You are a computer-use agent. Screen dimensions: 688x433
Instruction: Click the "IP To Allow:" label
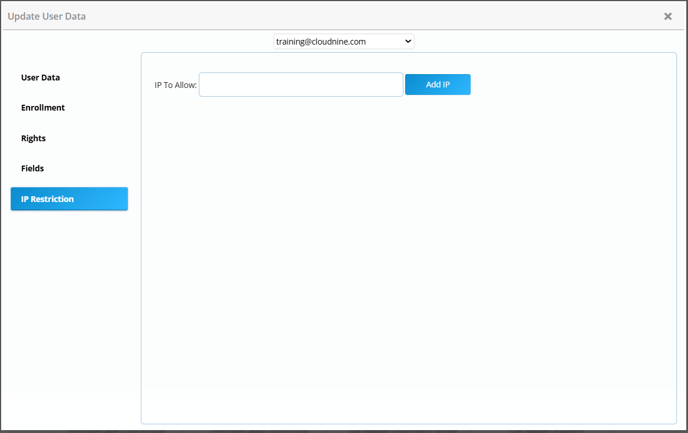pyautogui.click(x=175, y=85)
